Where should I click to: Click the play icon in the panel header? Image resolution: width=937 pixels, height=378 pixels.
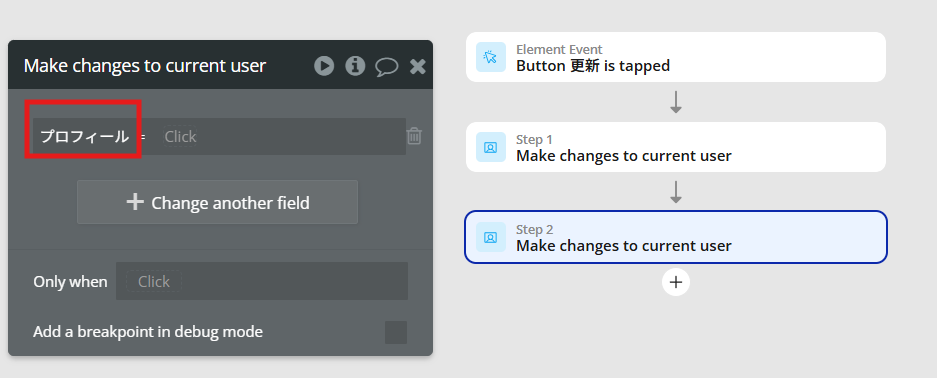[324, 66]
